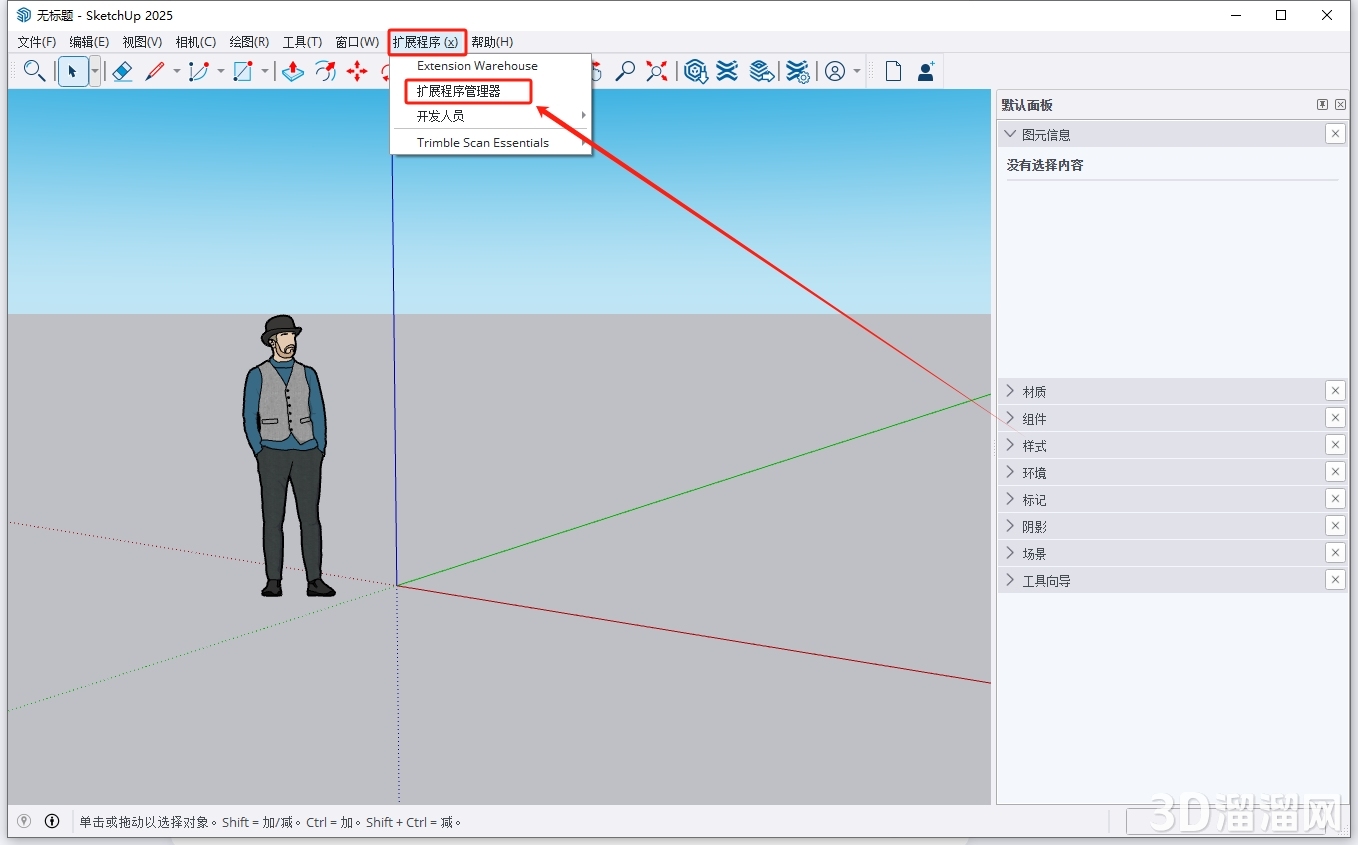The width and height of the screenshot is (1358, 845).
Task: Create a new file via toolbar icon
Action: click(x=893, y=71)
